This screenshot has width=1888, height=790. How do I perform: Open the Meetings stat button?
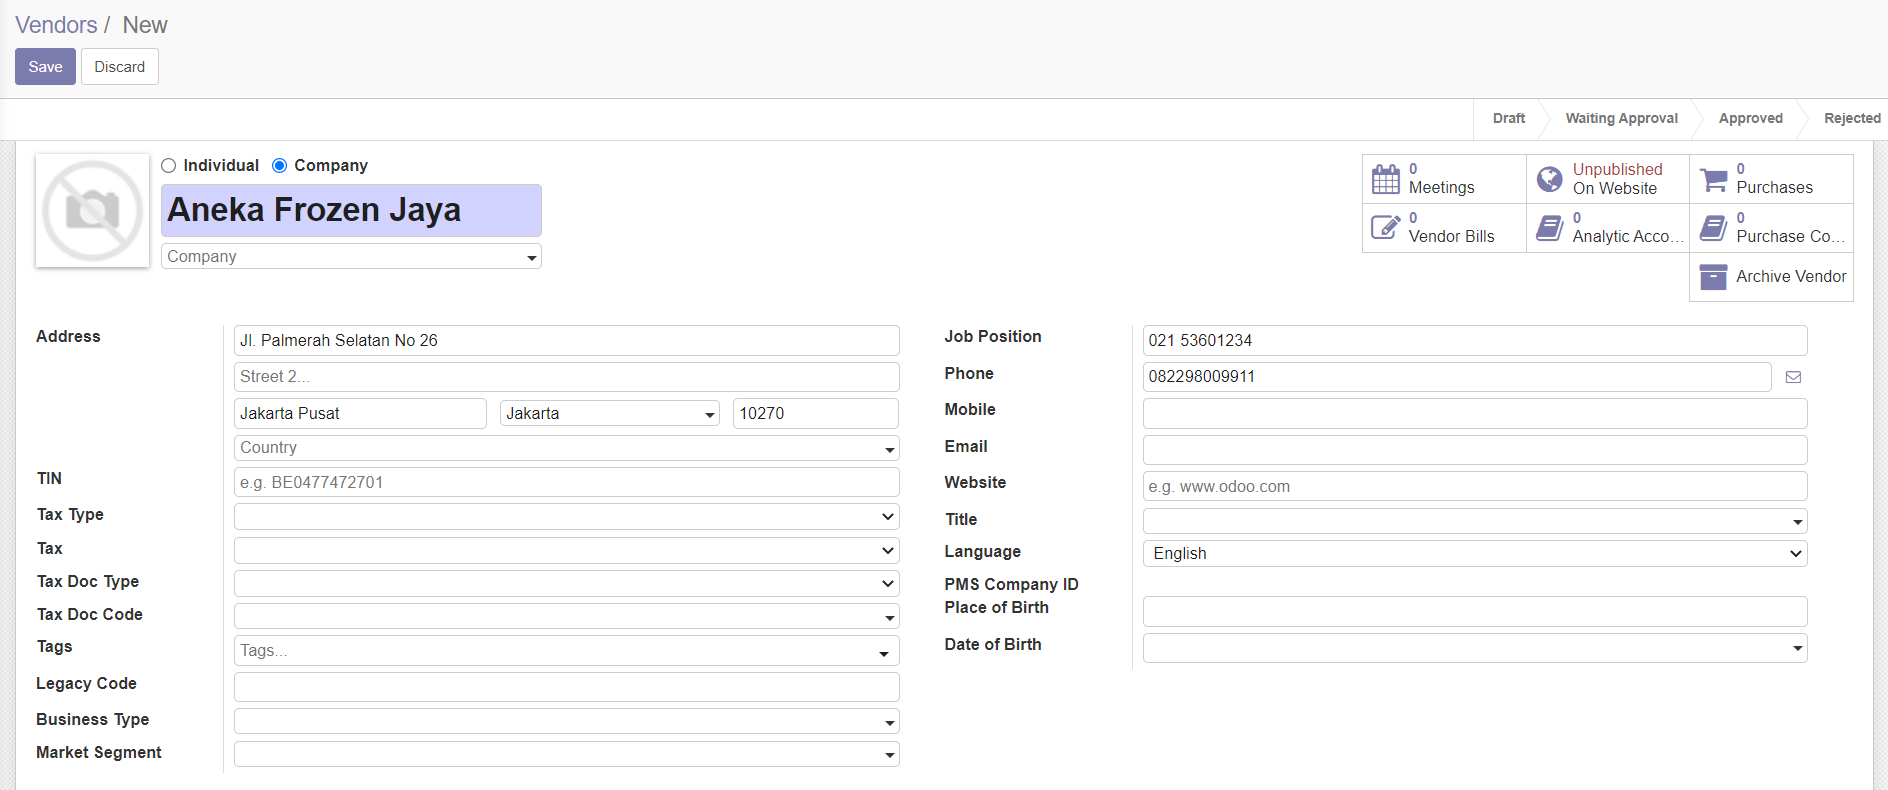[1444, 179]
